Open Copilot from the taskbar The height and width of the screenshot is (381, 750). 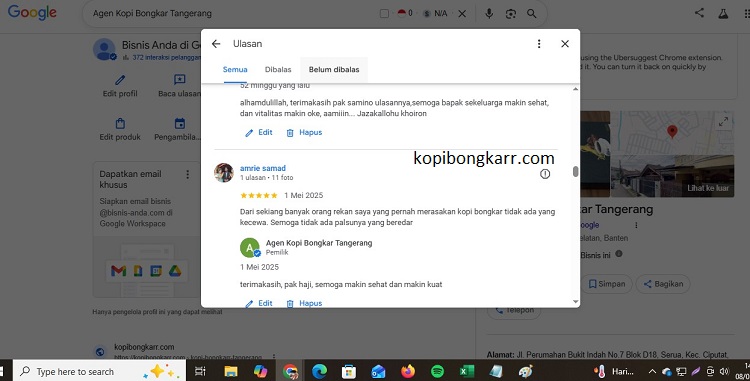point(261,371)
